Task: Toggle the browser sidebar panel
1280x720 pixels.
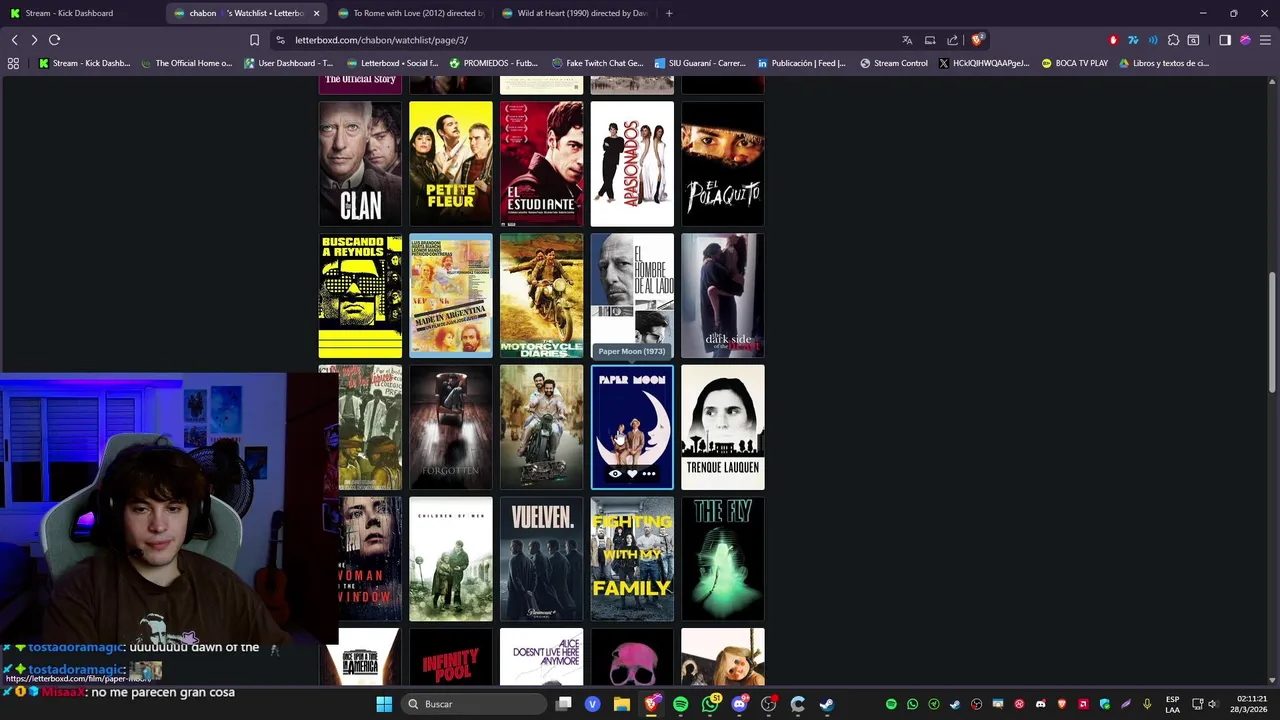Action: pyautogui.click(x=1225, y=40)
